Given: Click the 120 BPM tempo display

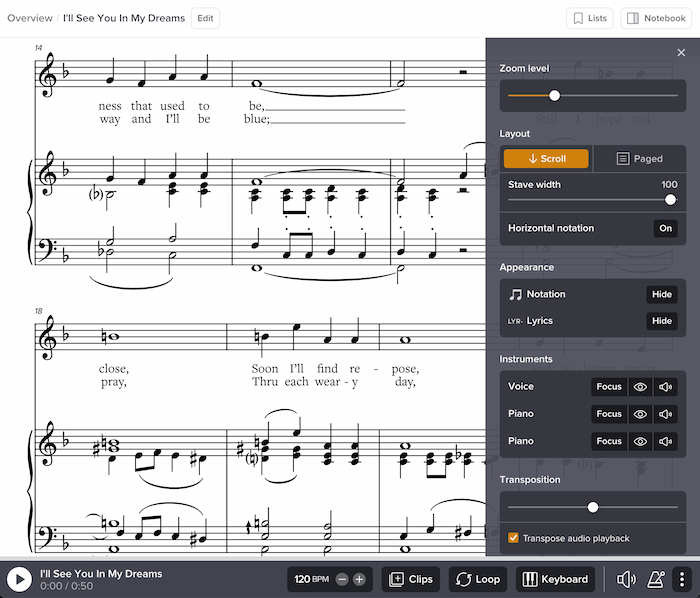Looking at the screenshot, I should tap(311, 579).
